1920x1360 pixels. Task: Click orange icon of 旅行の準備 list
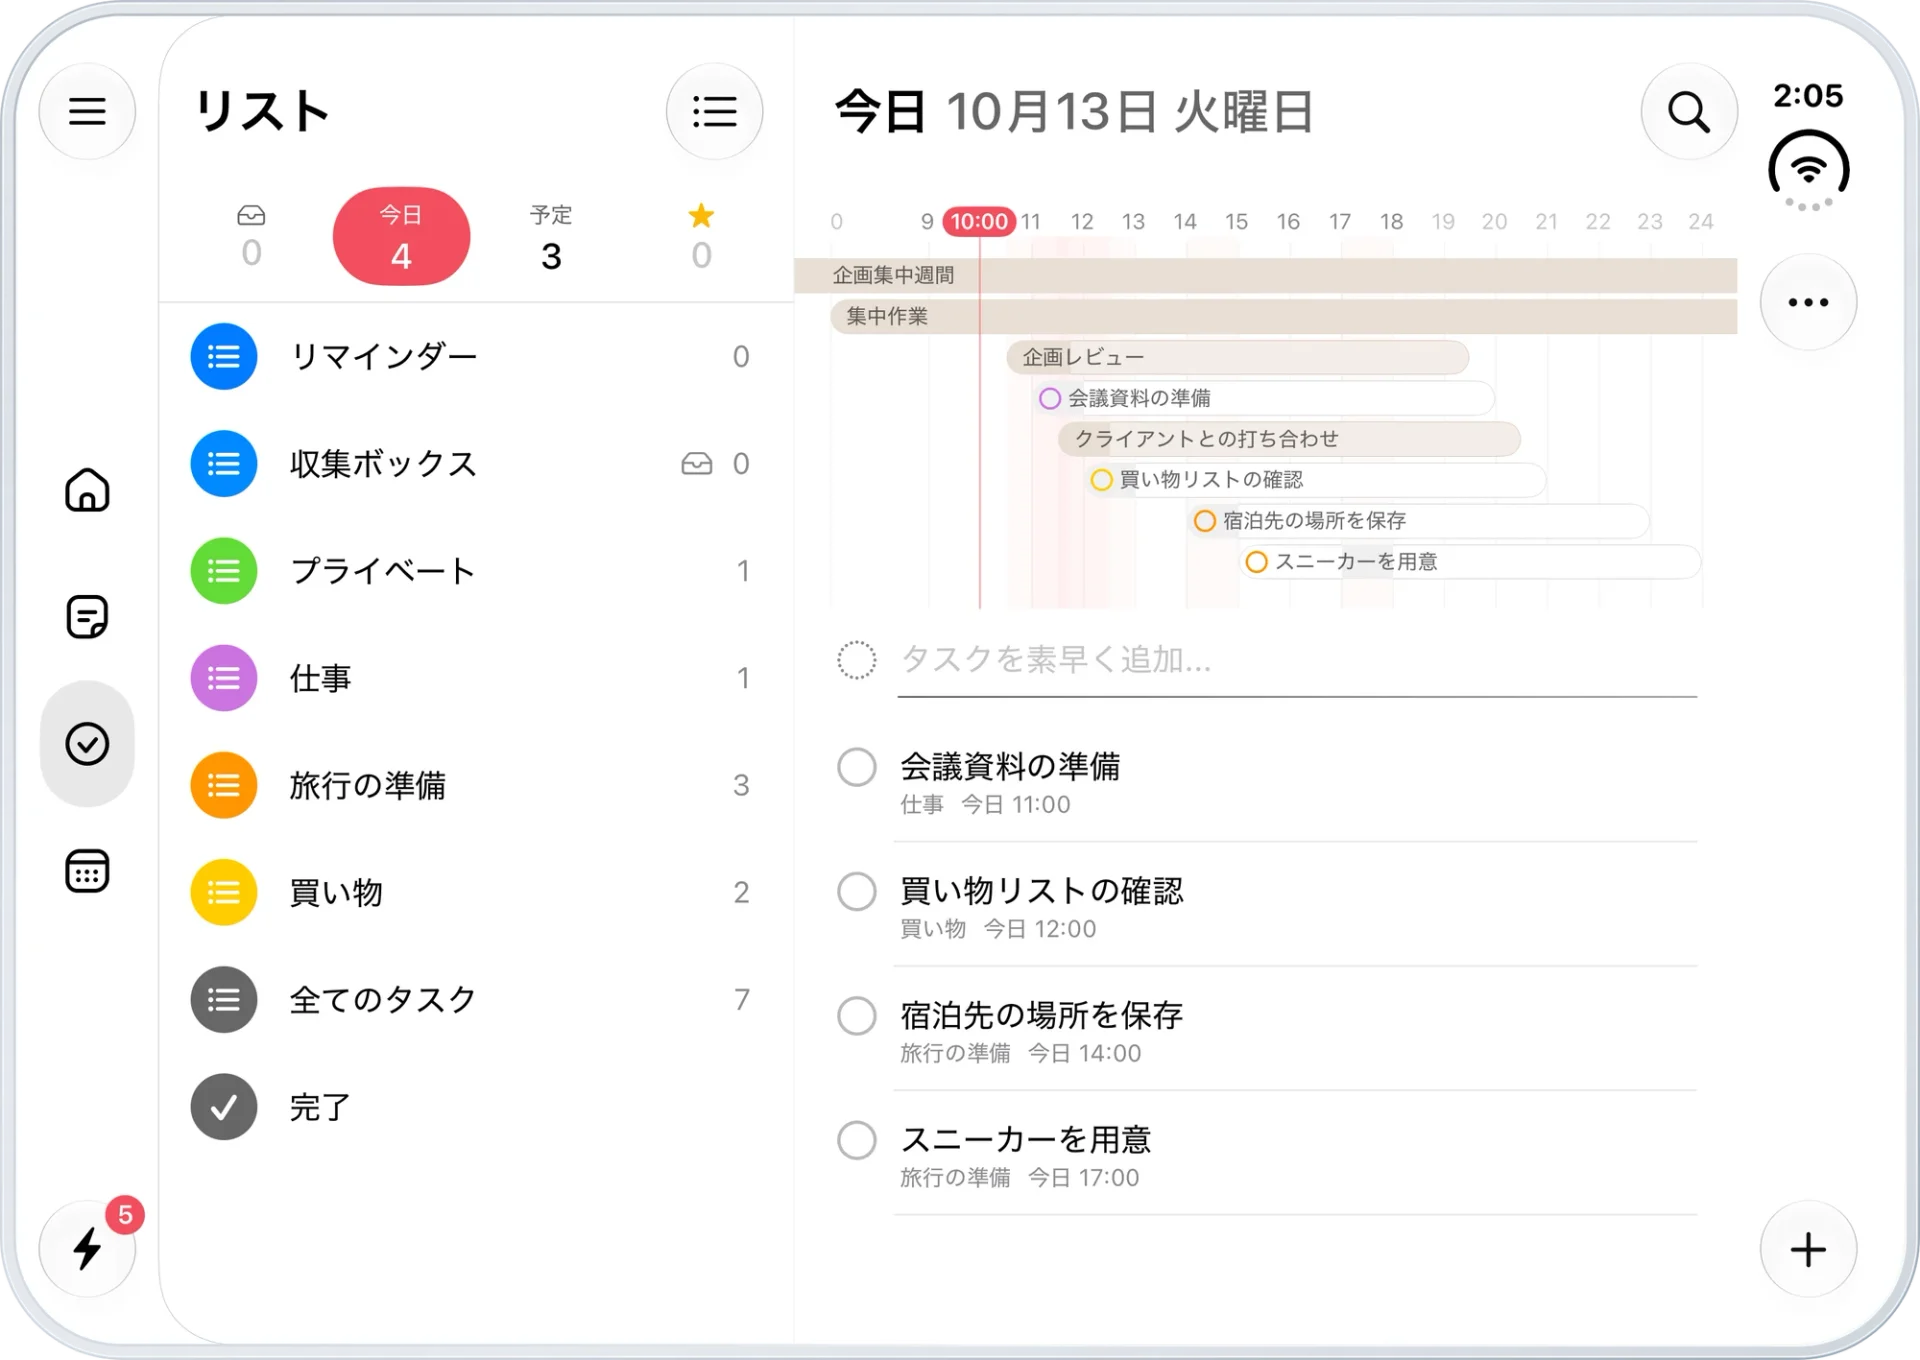[224, 785]
